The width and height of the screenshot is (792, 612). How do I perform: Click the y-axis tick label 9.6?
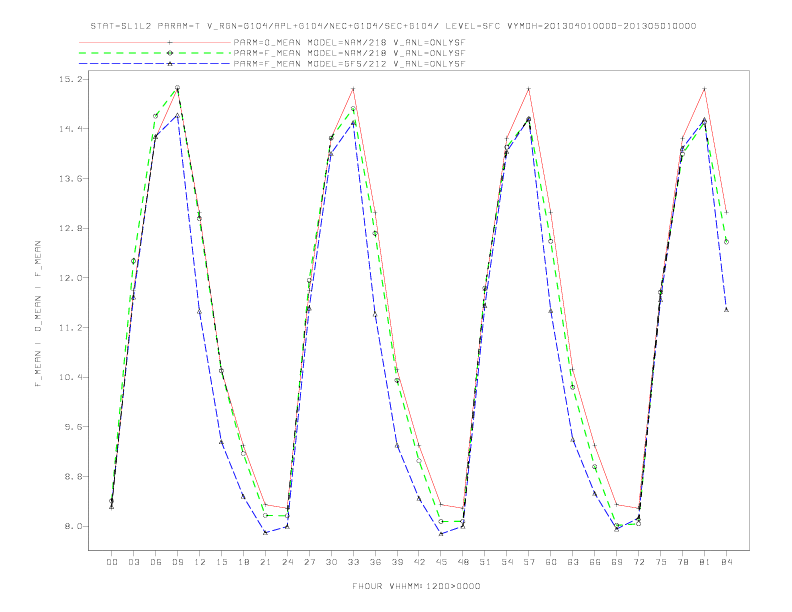(x=71, y=427)
